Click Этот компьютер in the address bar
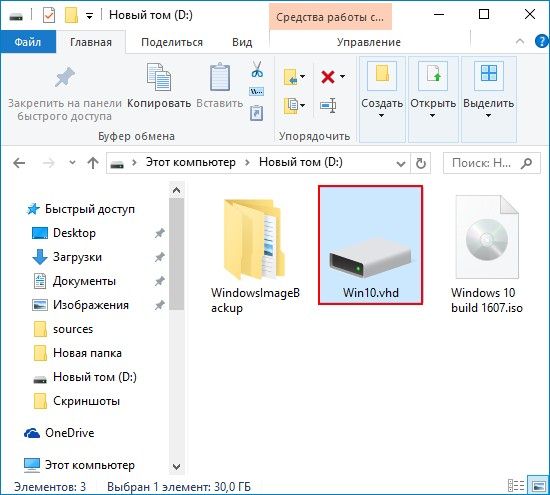This screenshot has height=495, width=550. [x=190, y=162]
